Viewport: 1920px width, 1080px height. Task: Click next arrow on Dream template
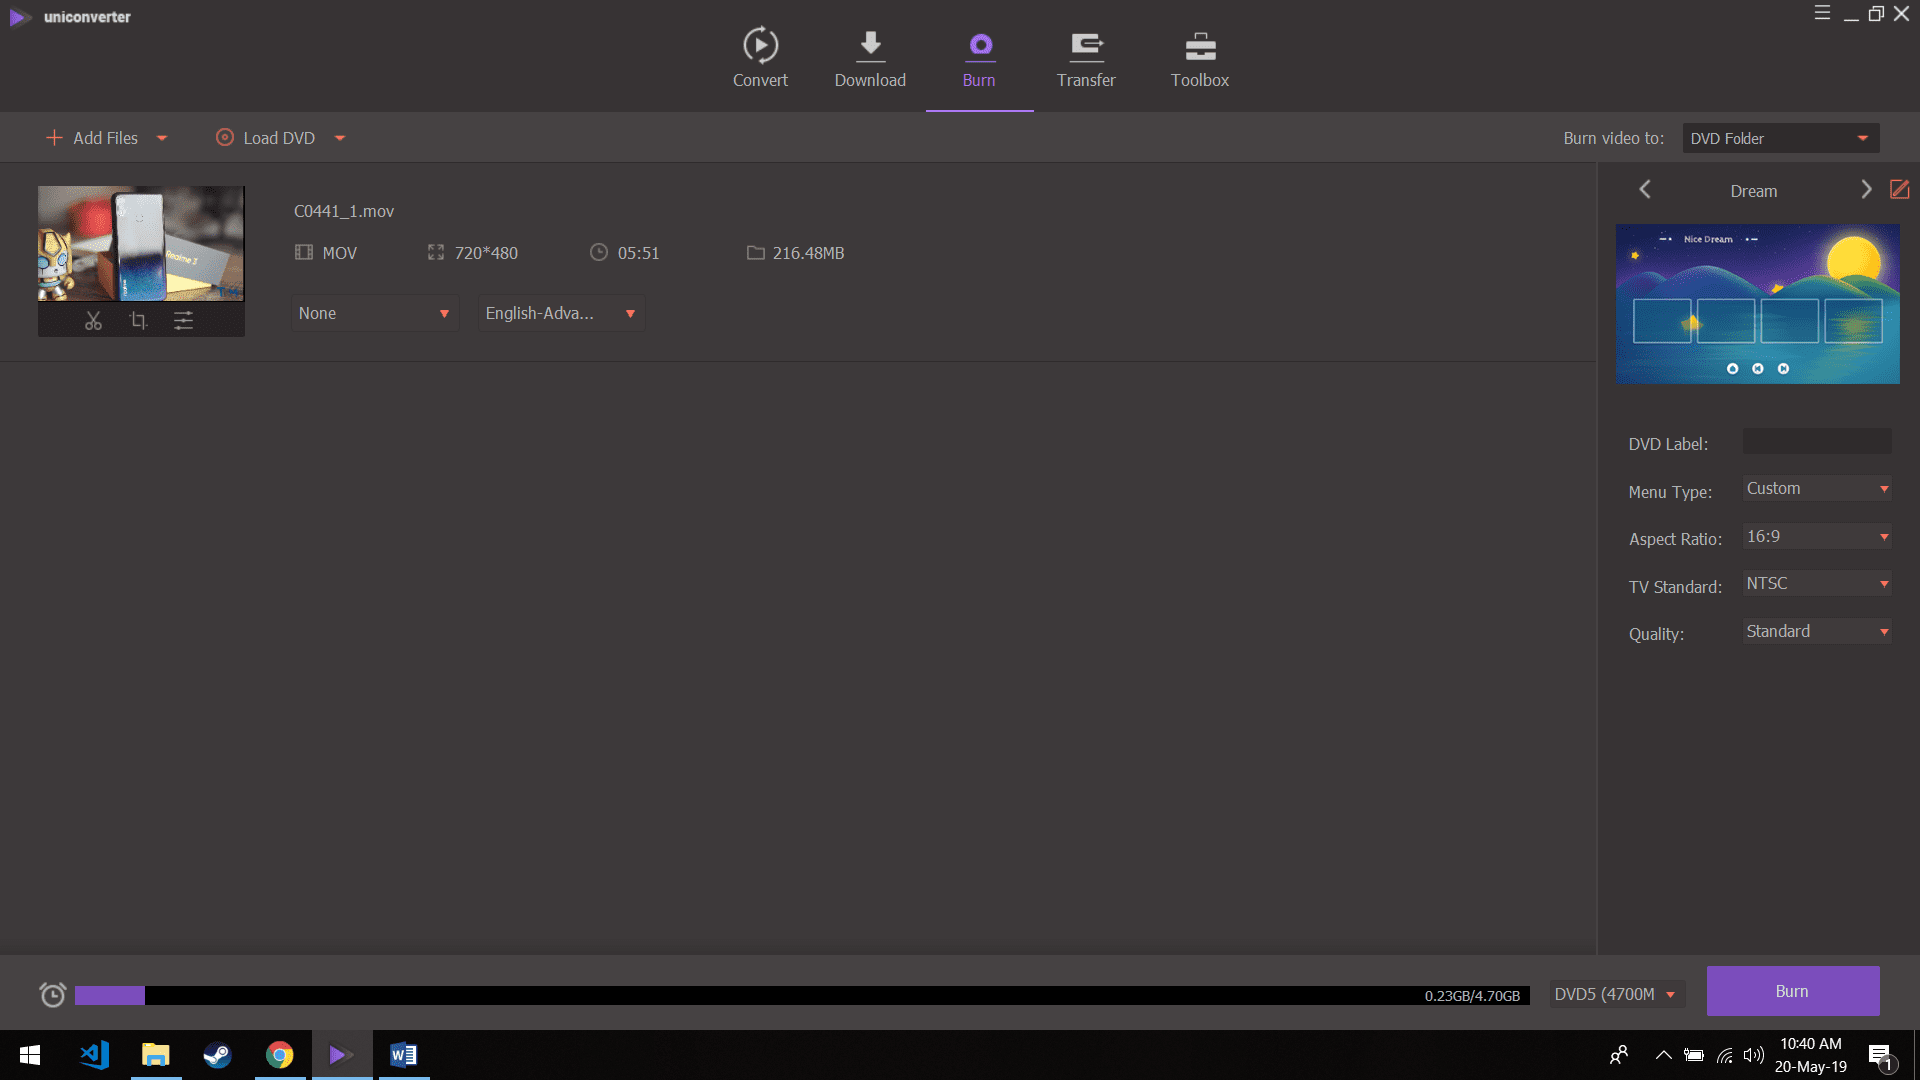point(1865,191)
